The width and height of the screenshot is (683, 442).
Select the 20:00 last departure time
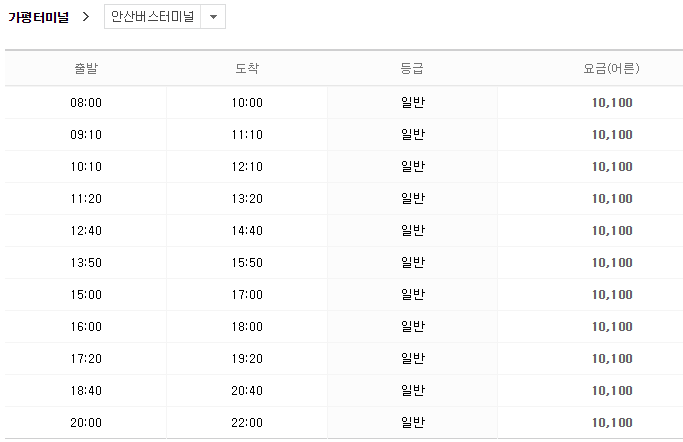pyautogui.click(x=86, y=423)
